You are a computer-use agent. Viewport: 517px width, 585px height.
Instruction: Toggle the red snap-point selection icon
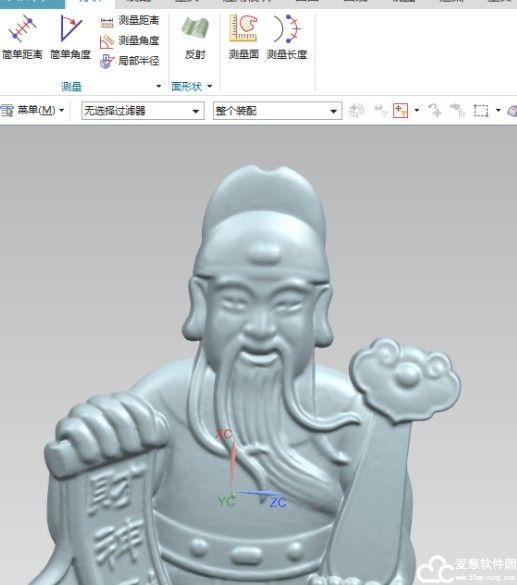[401, 111]
